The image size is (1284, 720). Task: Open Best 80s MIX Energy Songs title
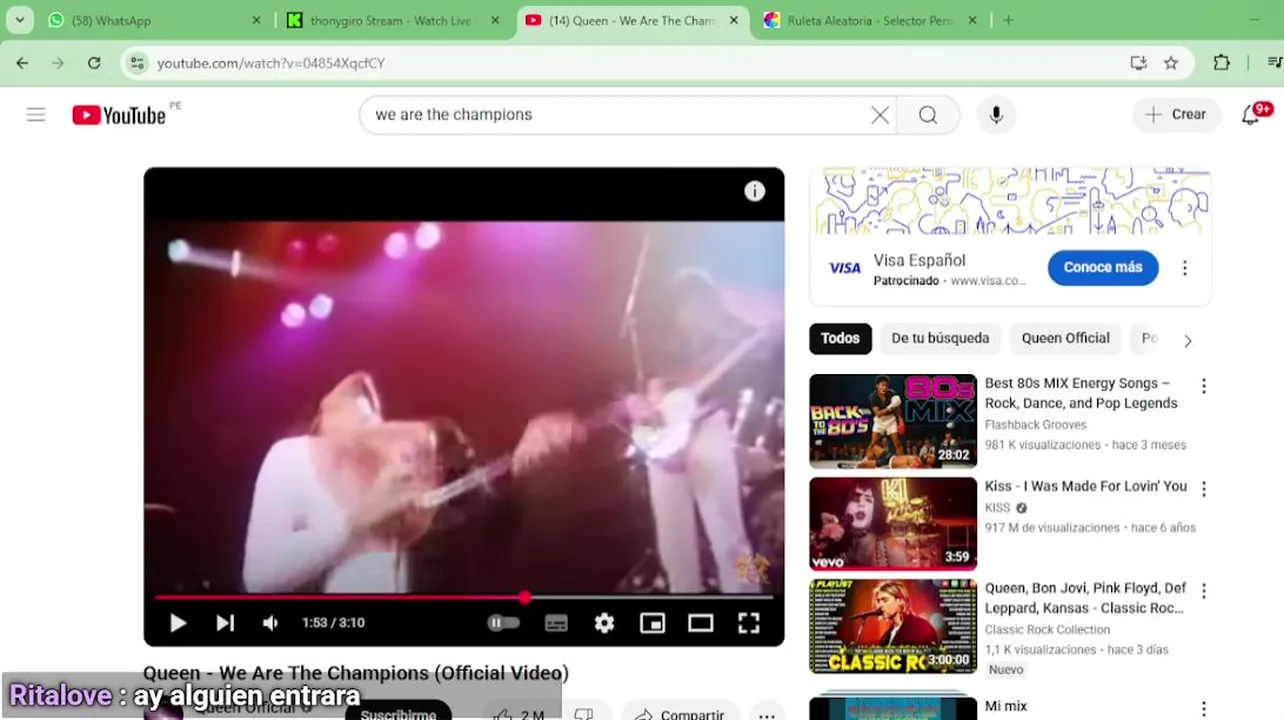(x=1081, y=393)
